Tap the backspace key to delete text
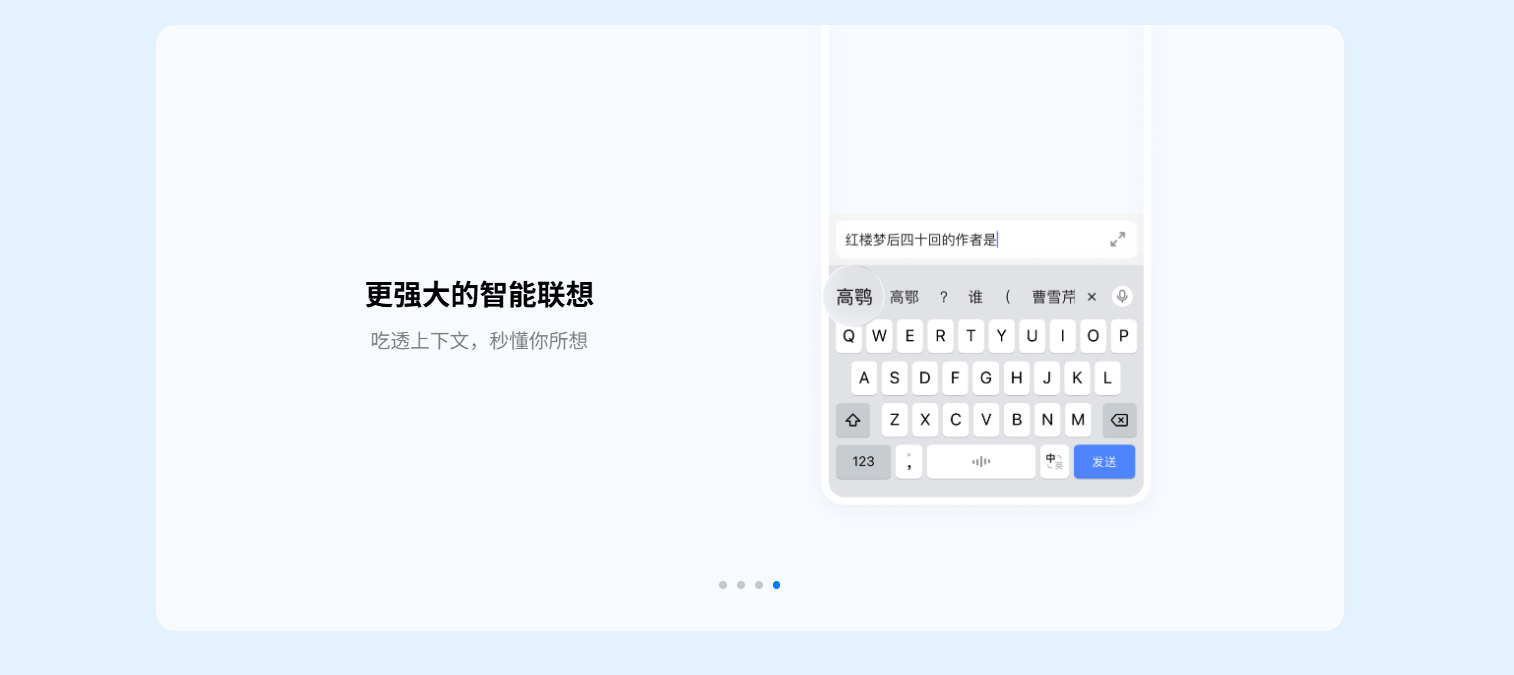1514x675 pixels. 1119,420
